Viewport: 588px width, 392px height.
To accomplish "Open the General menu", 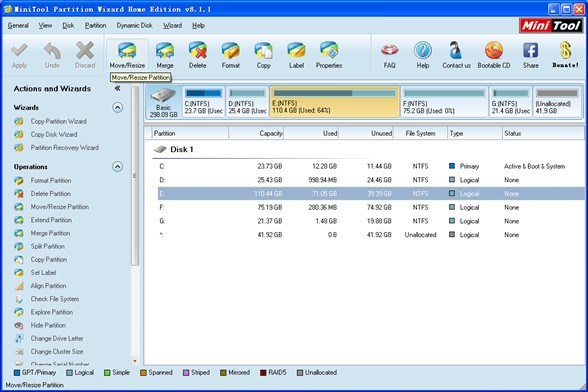I will pos(18,26).
